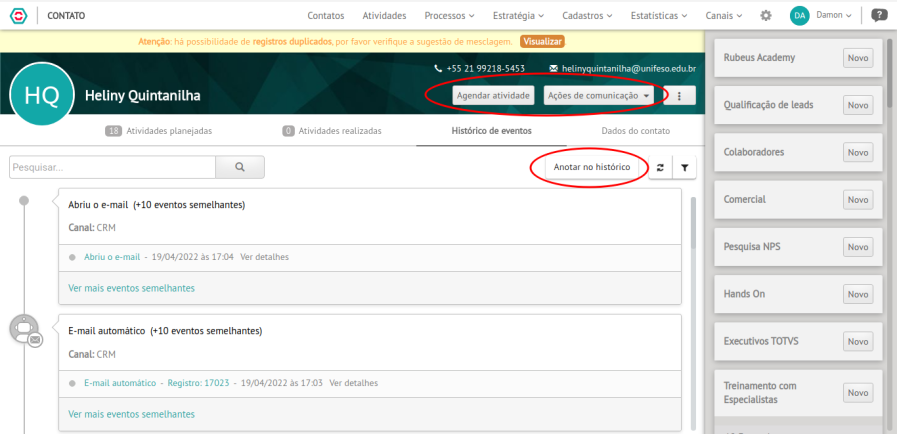This screenshot has width=897, height=434.
Task: Open the Registro: 17023 link
Action: tap(199, 383)
